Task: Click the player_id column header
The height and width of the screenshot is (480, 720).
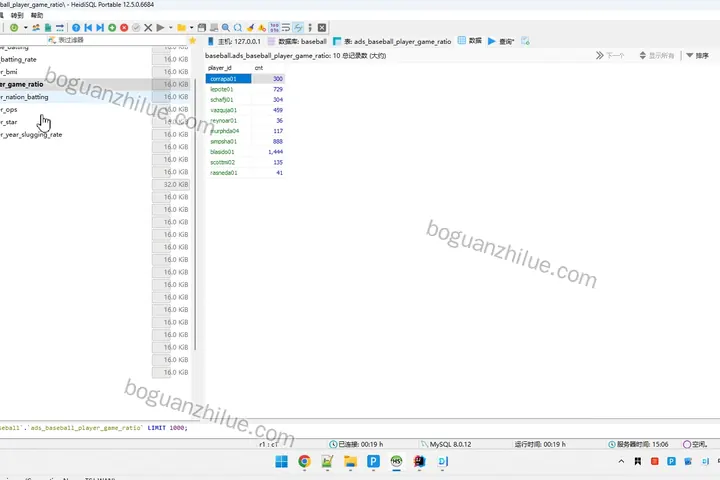Action: (x=228, y=68)
